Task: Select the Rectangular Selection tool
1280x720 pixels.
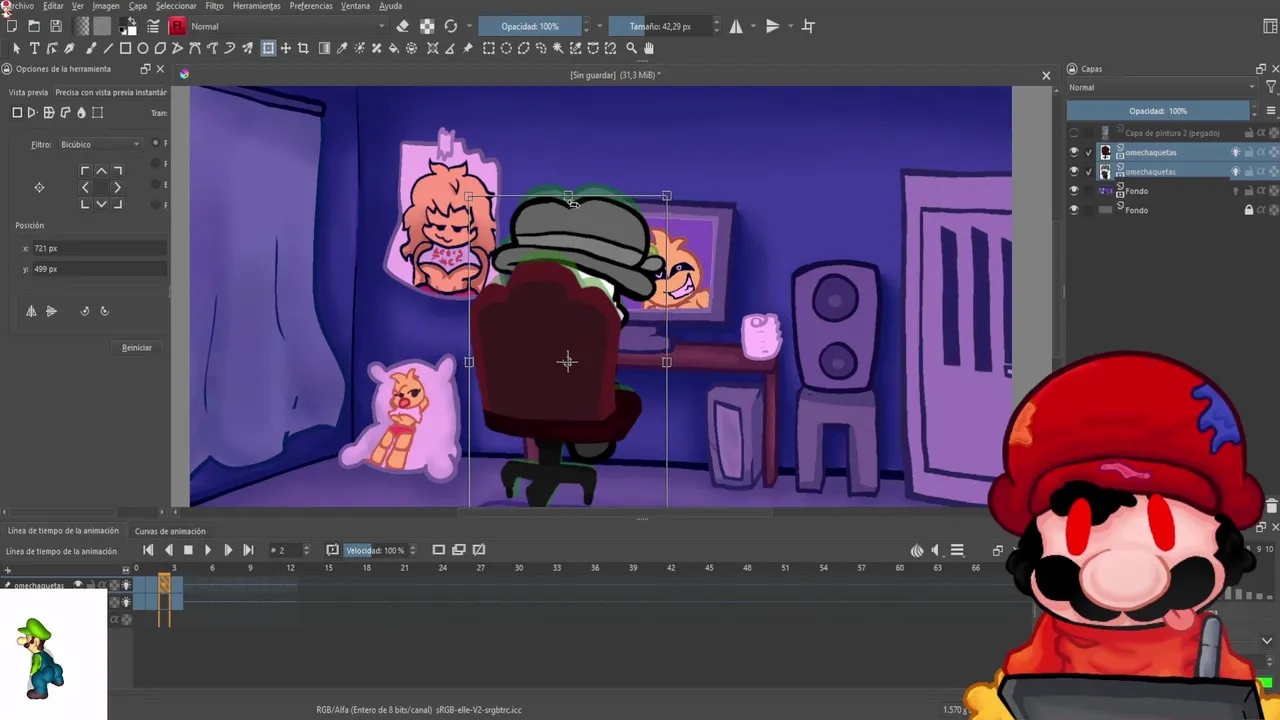Action: click(489, 48)
